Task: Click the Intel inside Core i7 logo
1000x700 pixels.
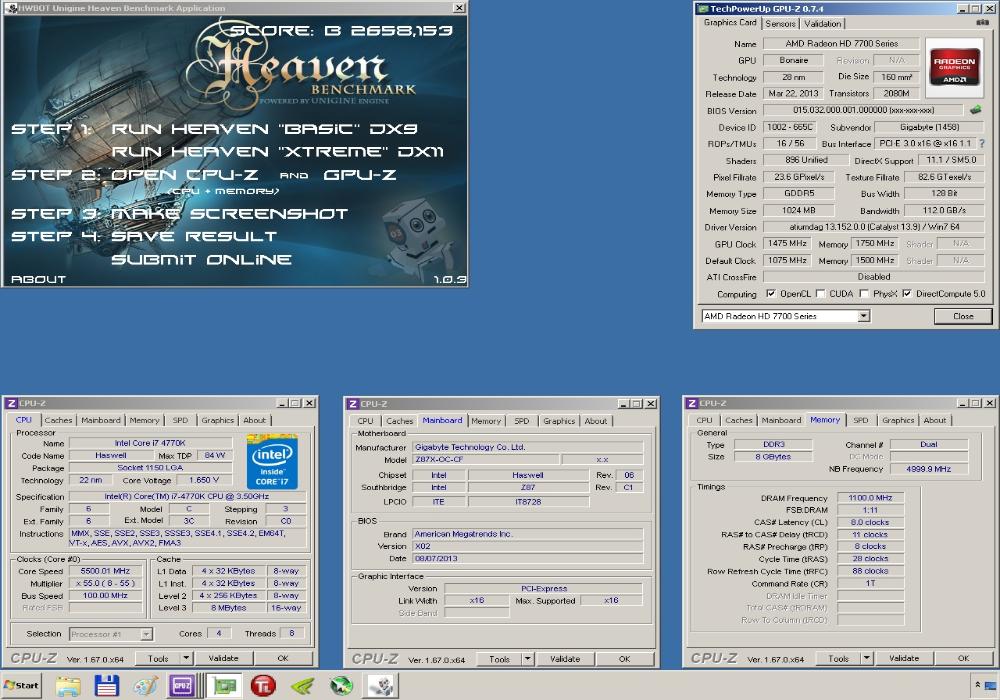Action: pos(272,462)
